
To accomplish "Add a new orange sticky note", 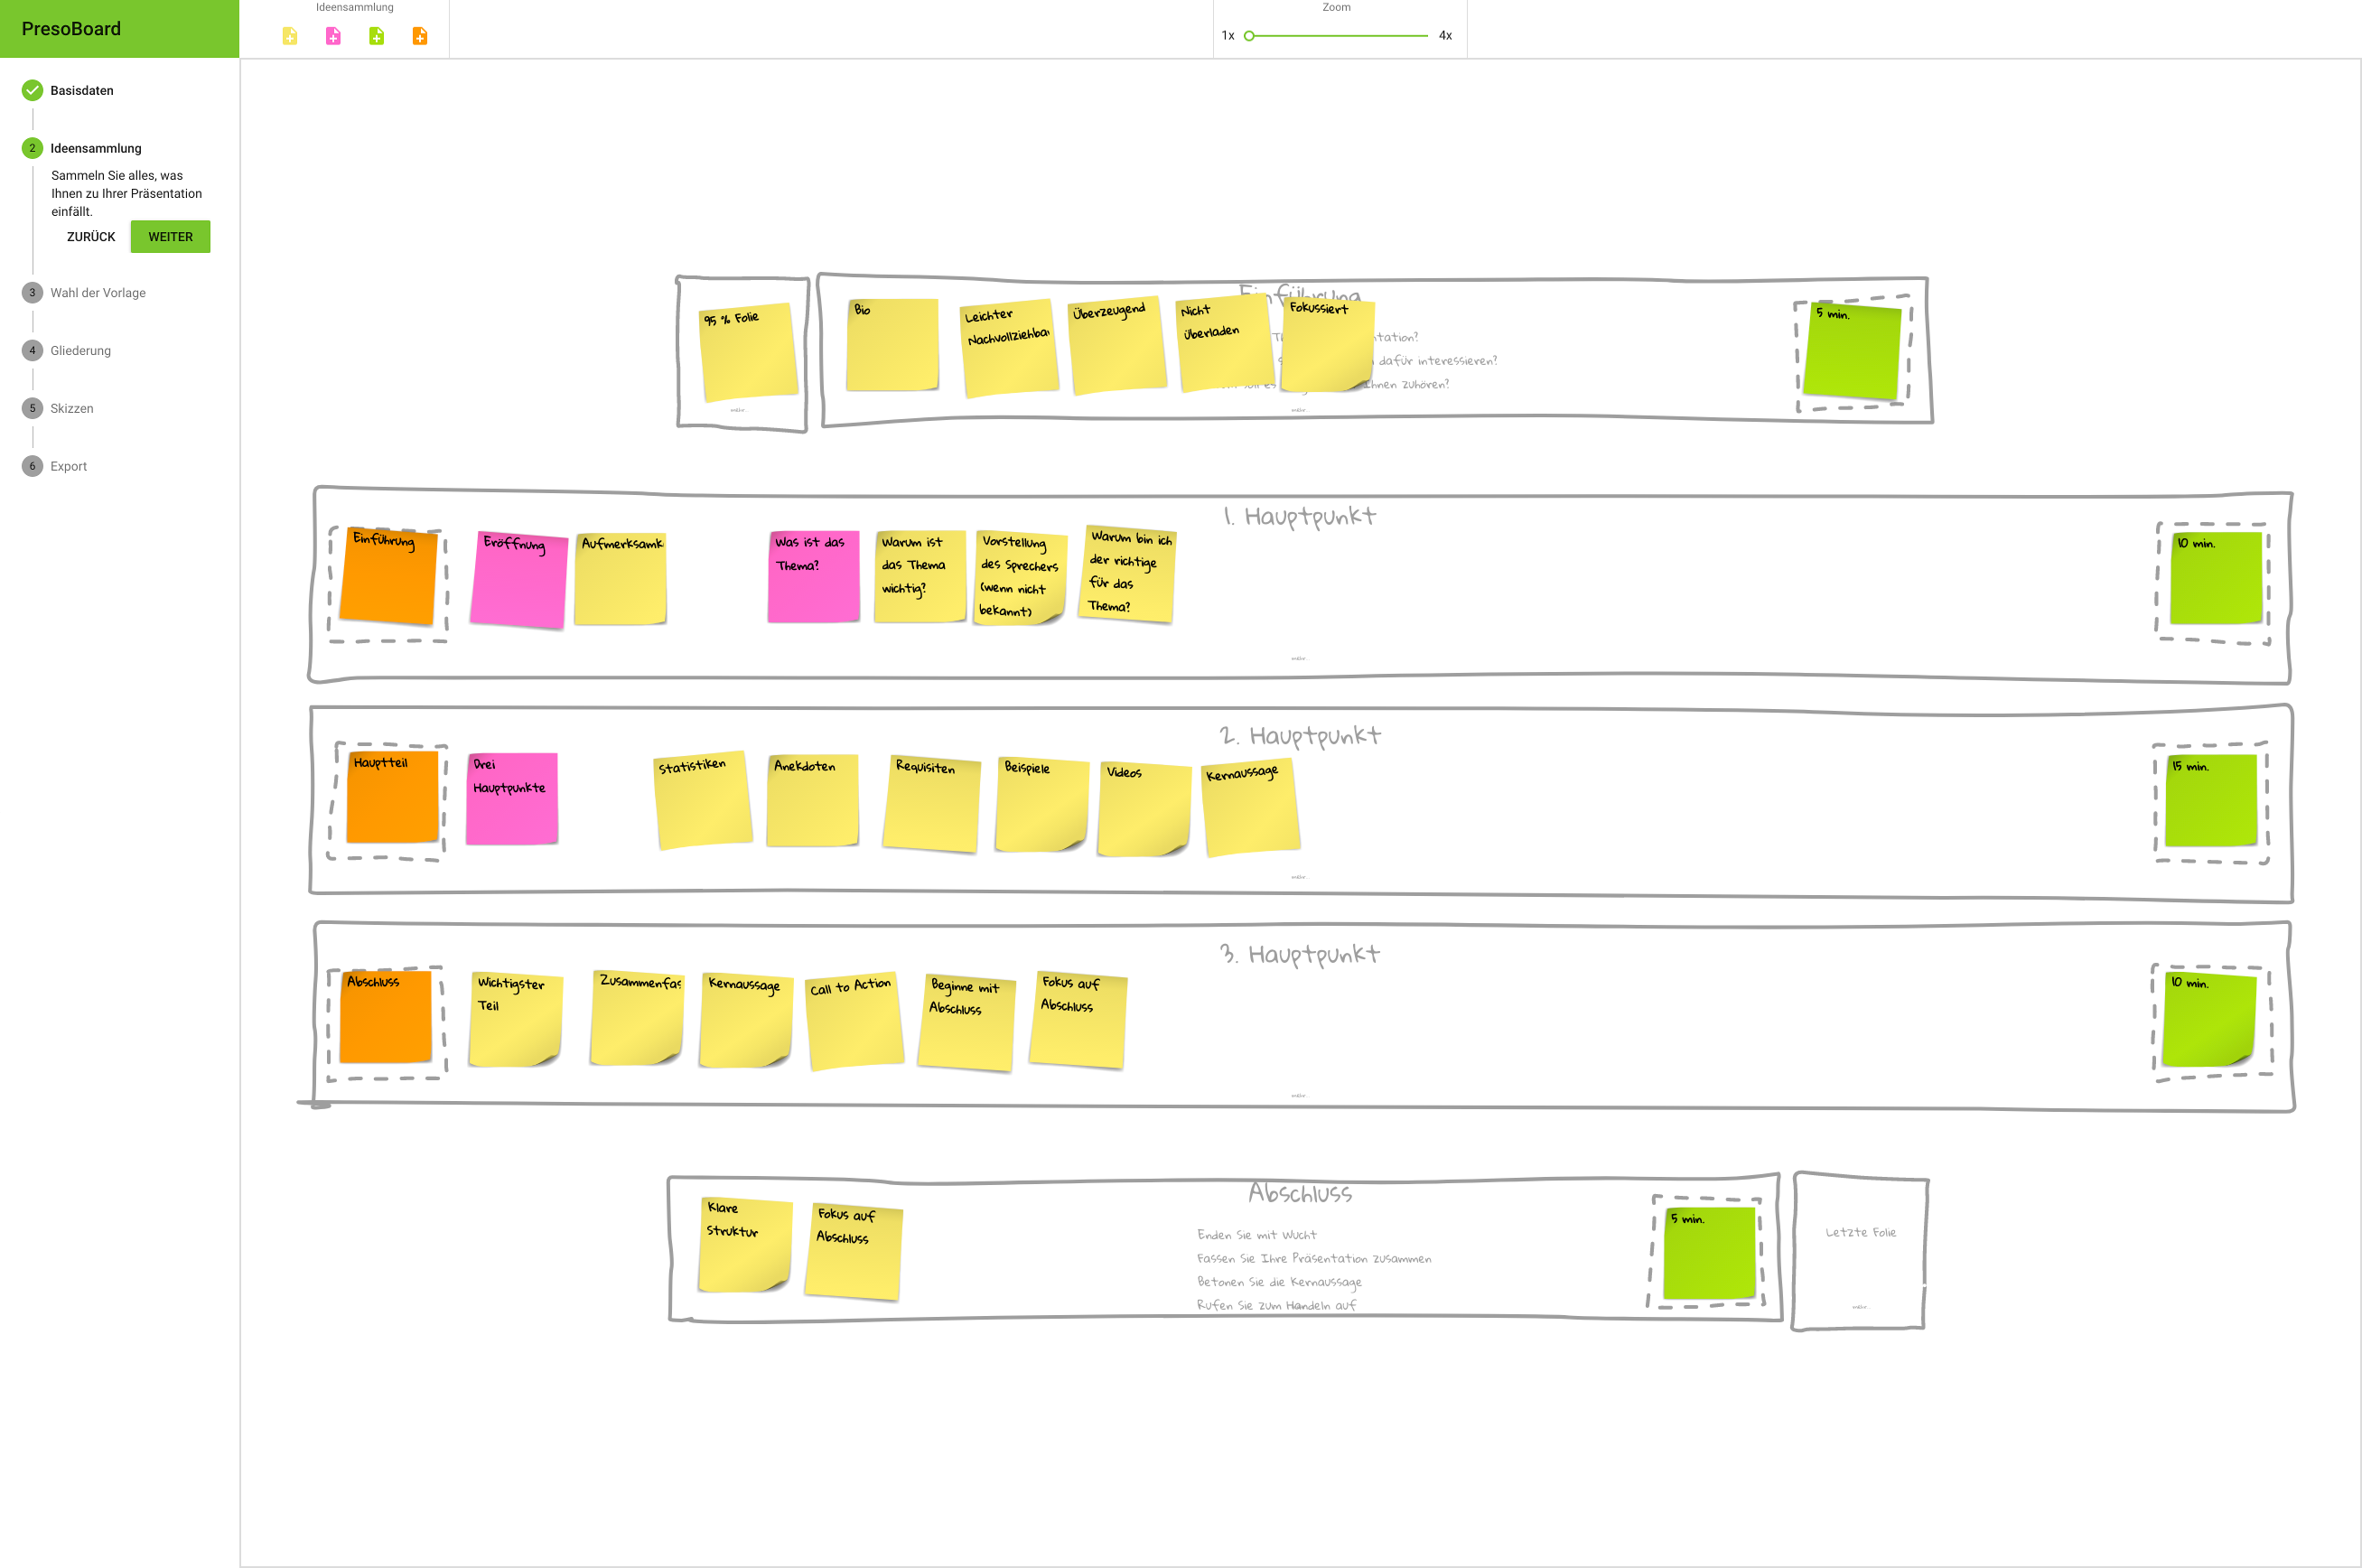I will pos(420,36).
